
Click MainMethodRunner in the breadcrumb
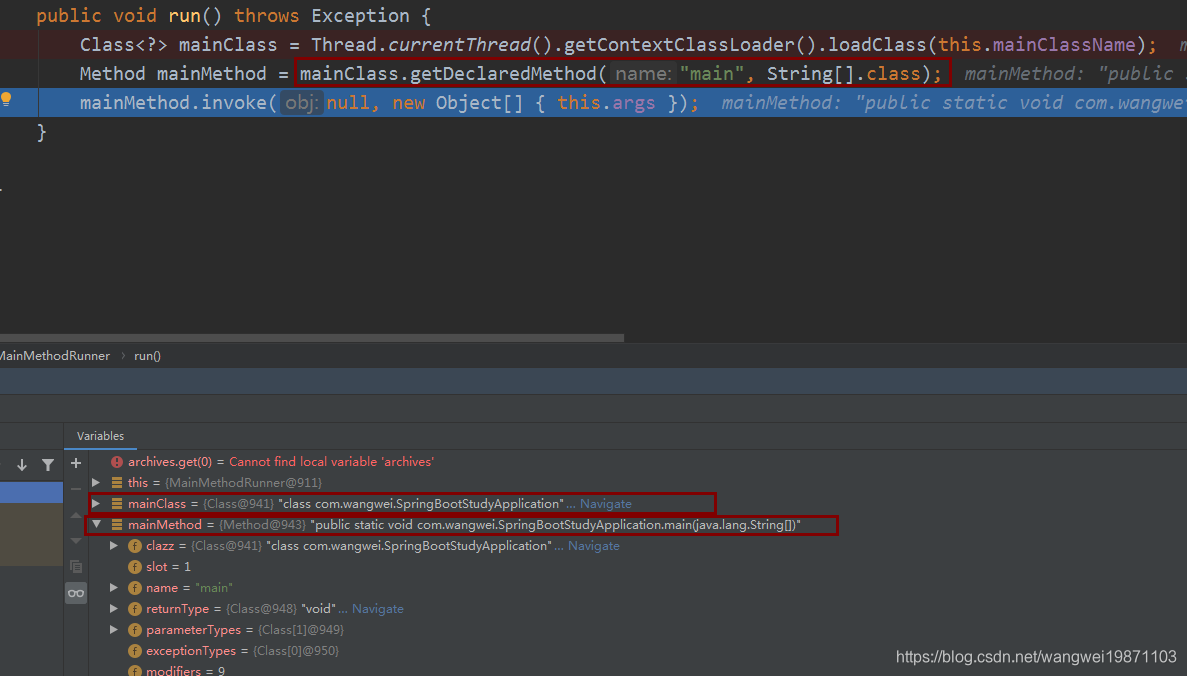[x=54, y=356]
